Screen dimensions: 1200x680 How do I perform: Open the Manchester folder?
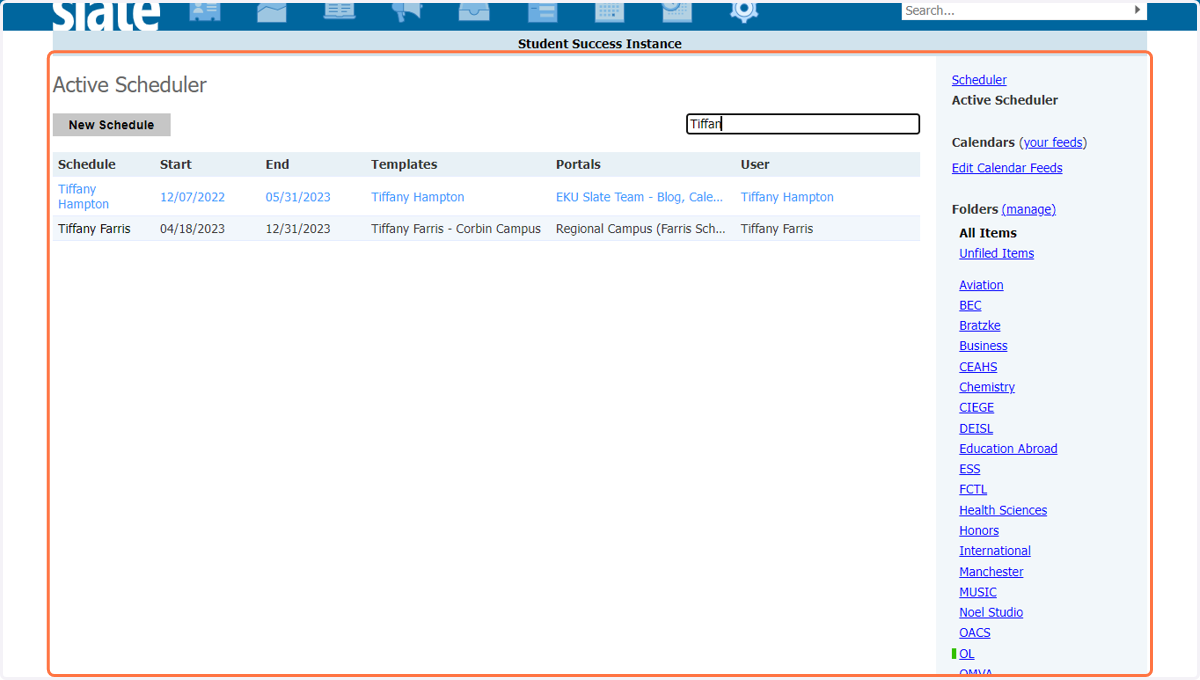991,572
